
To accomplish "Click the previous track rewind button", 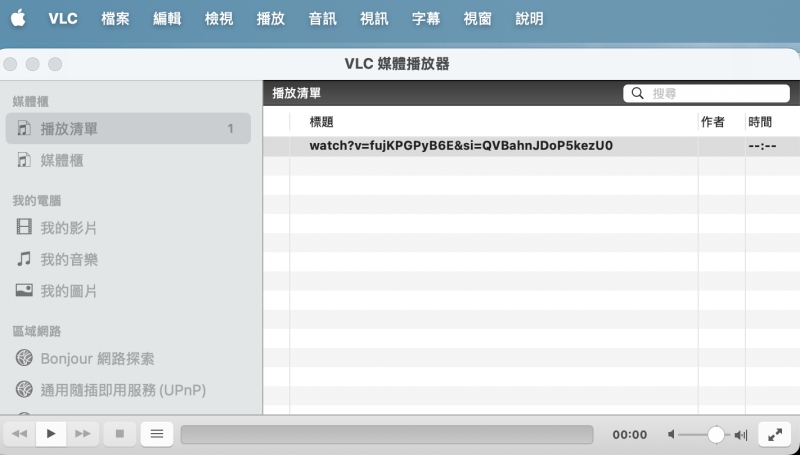I will point(19,434).
